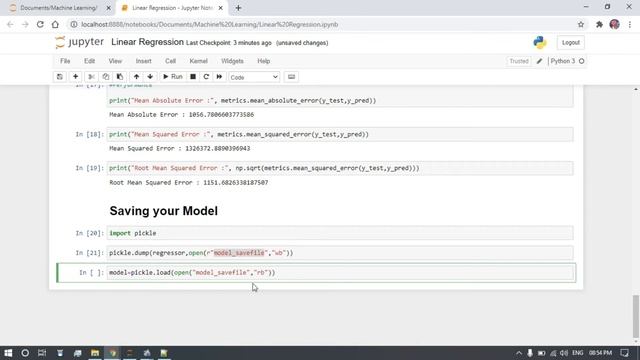Open a new browser tab
Viewport: 640px width, 360px height.
pos(238,8)
